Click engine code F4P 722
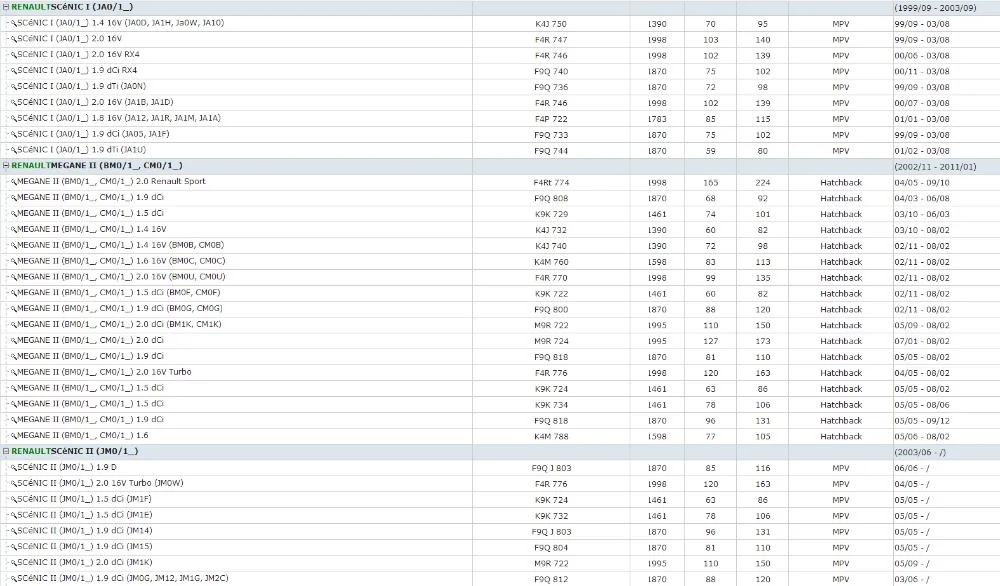 (x=551, y=119)
